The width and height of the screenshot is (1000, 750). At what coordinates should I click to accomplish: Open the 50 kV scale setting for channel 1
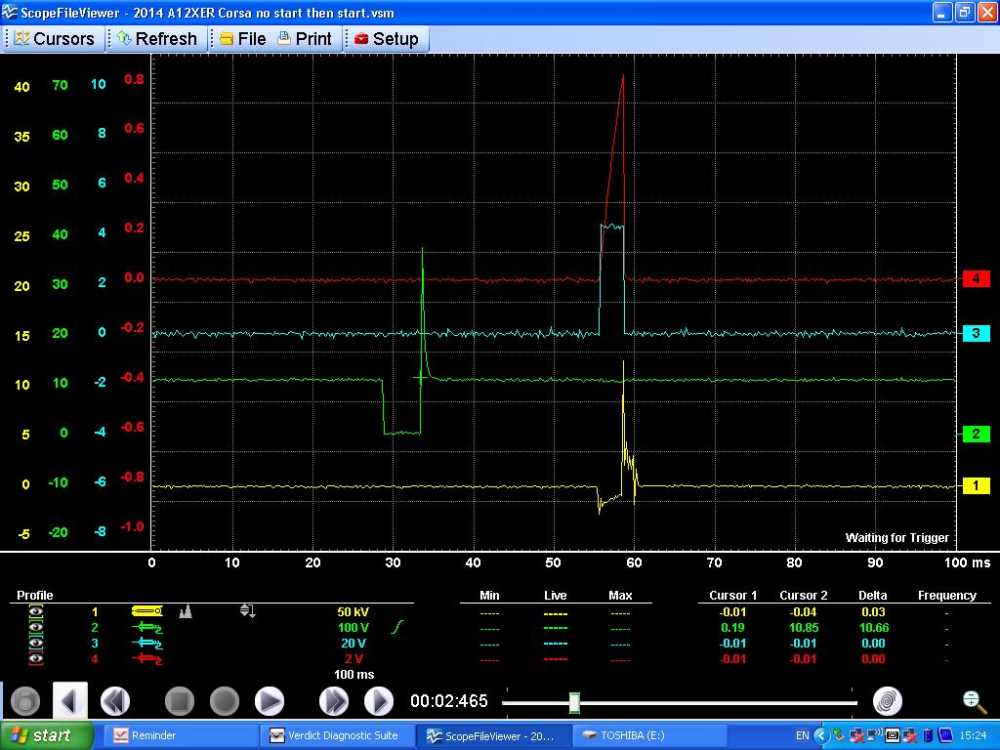[355, 611]
